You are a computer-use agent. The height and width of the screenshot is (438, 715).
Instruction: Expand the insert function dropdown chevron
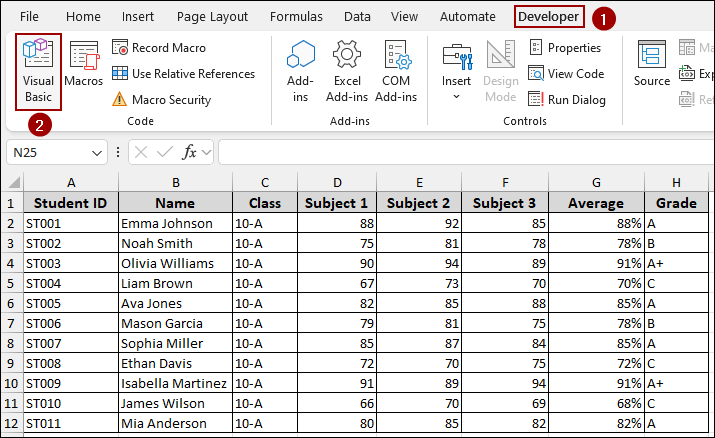coord(207,153)
